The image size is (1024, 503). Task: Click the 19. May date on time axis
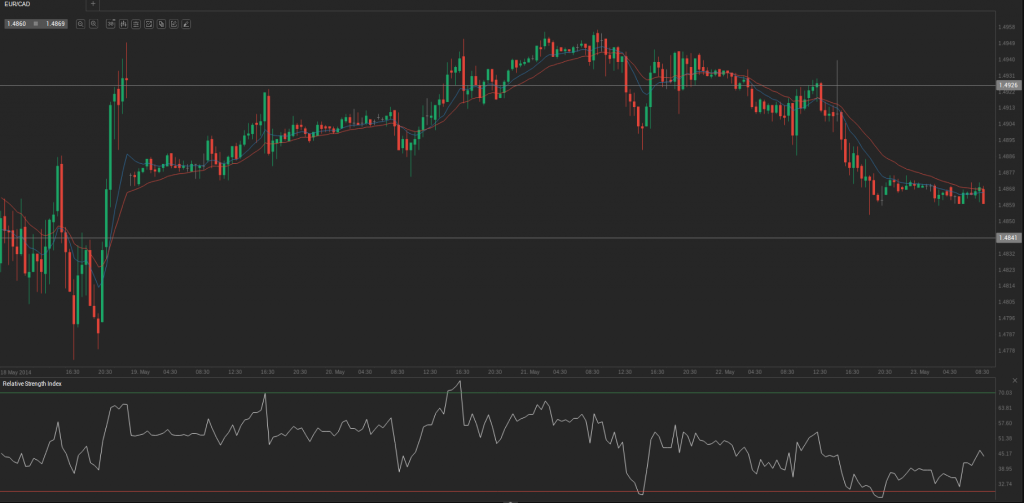[138, 371]
